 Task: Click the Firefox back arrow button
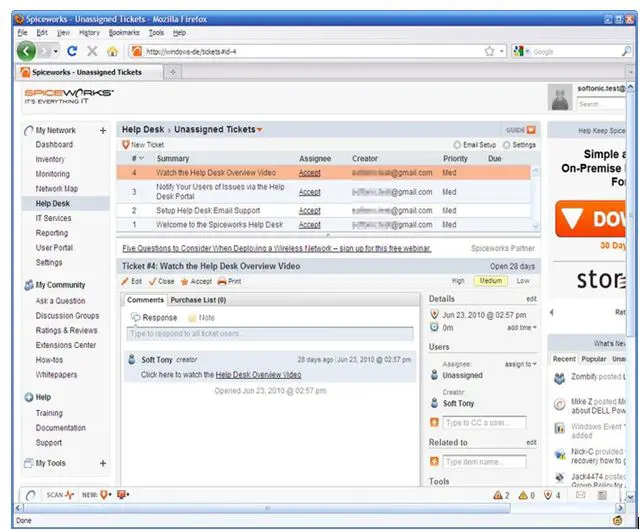pyautogui.click(x=27, y=51)
